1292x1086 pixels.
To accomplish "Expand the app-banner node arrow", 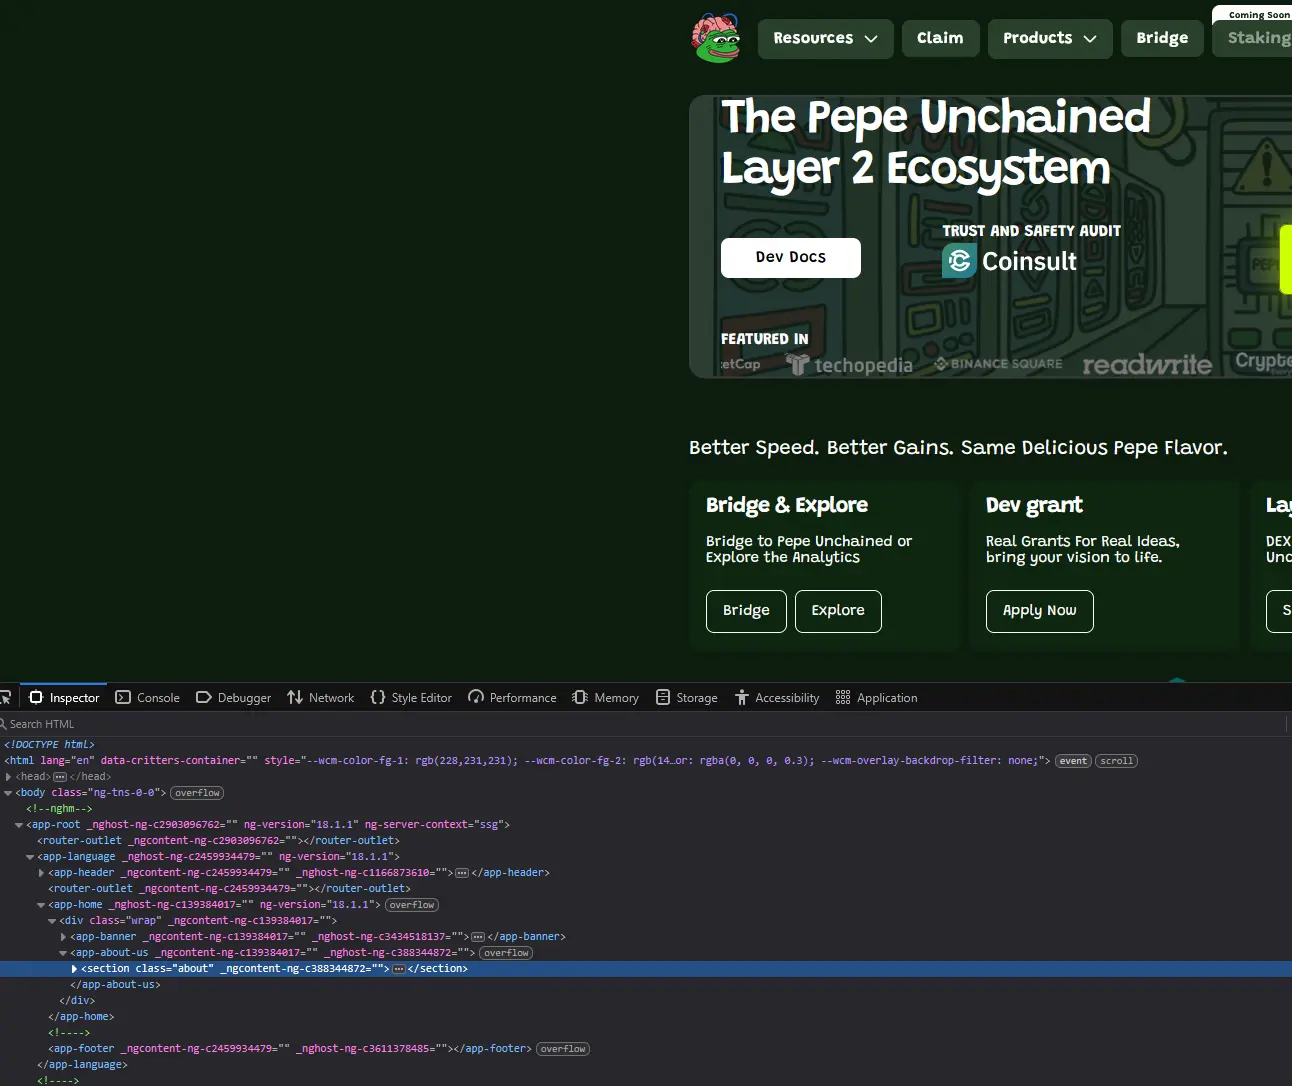I will click(63, 937).
